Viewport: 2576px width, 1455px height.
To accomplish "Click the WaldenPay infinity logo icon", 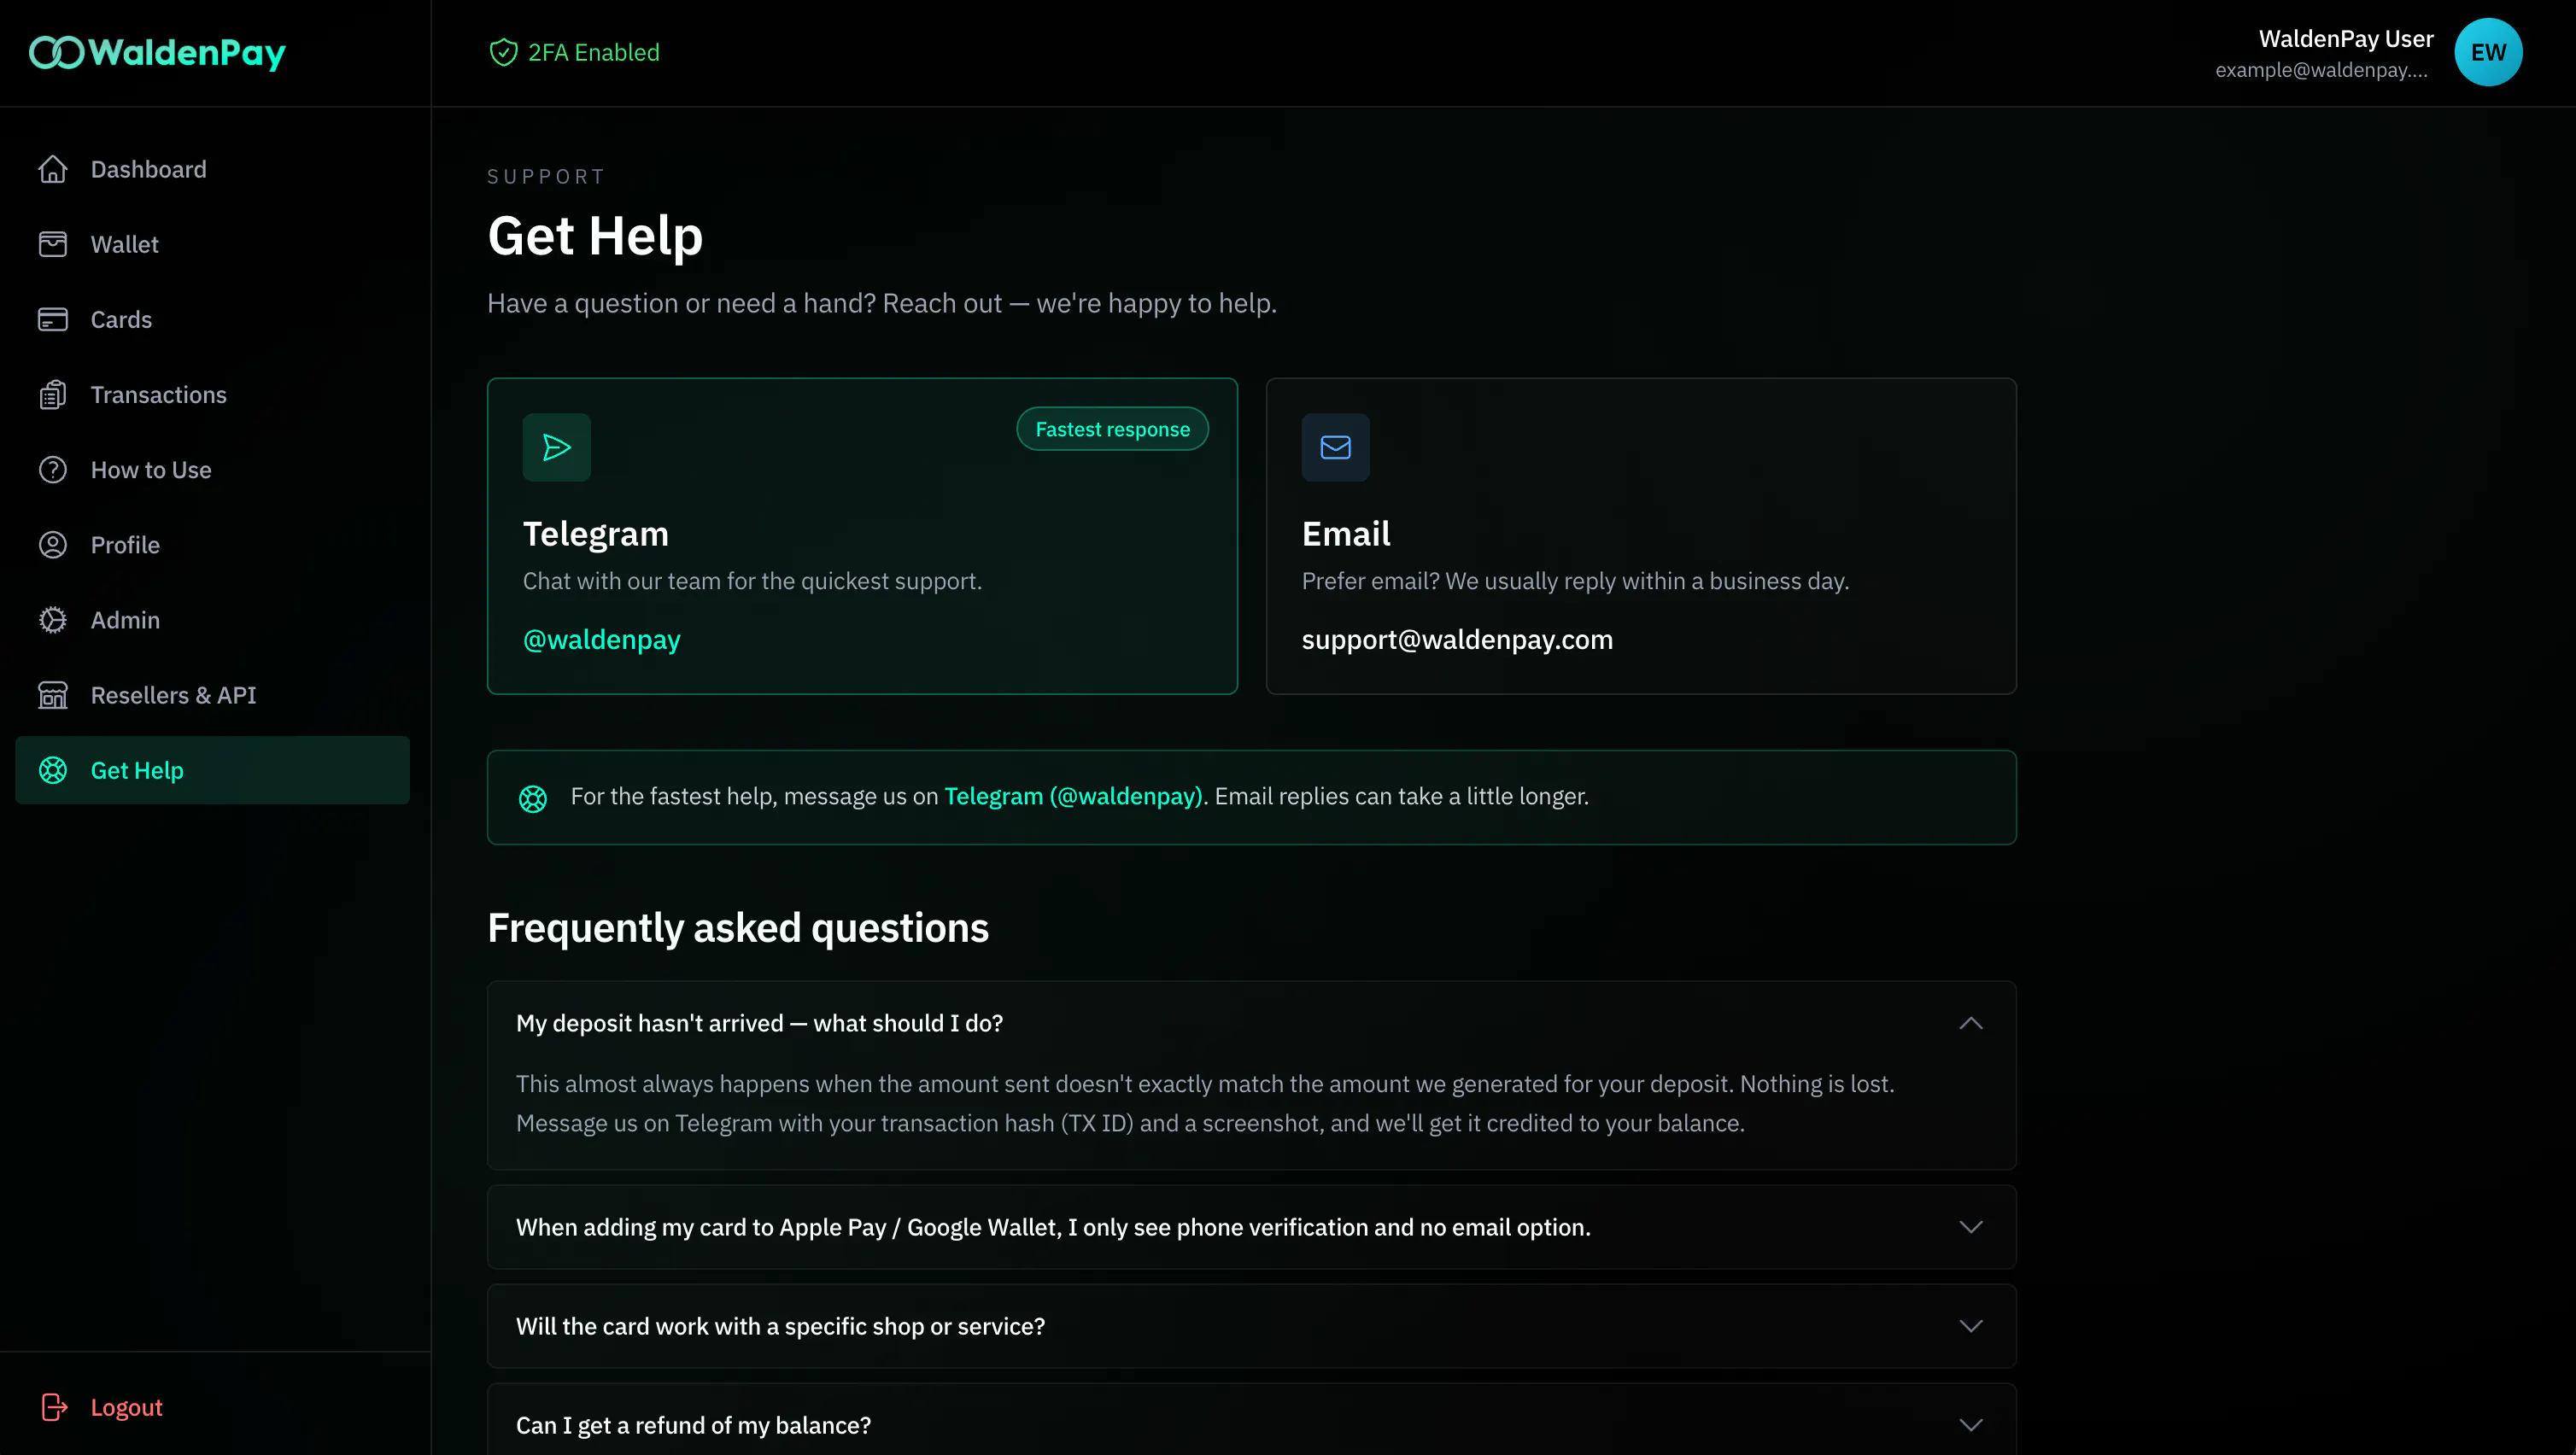I will (56, 53).
